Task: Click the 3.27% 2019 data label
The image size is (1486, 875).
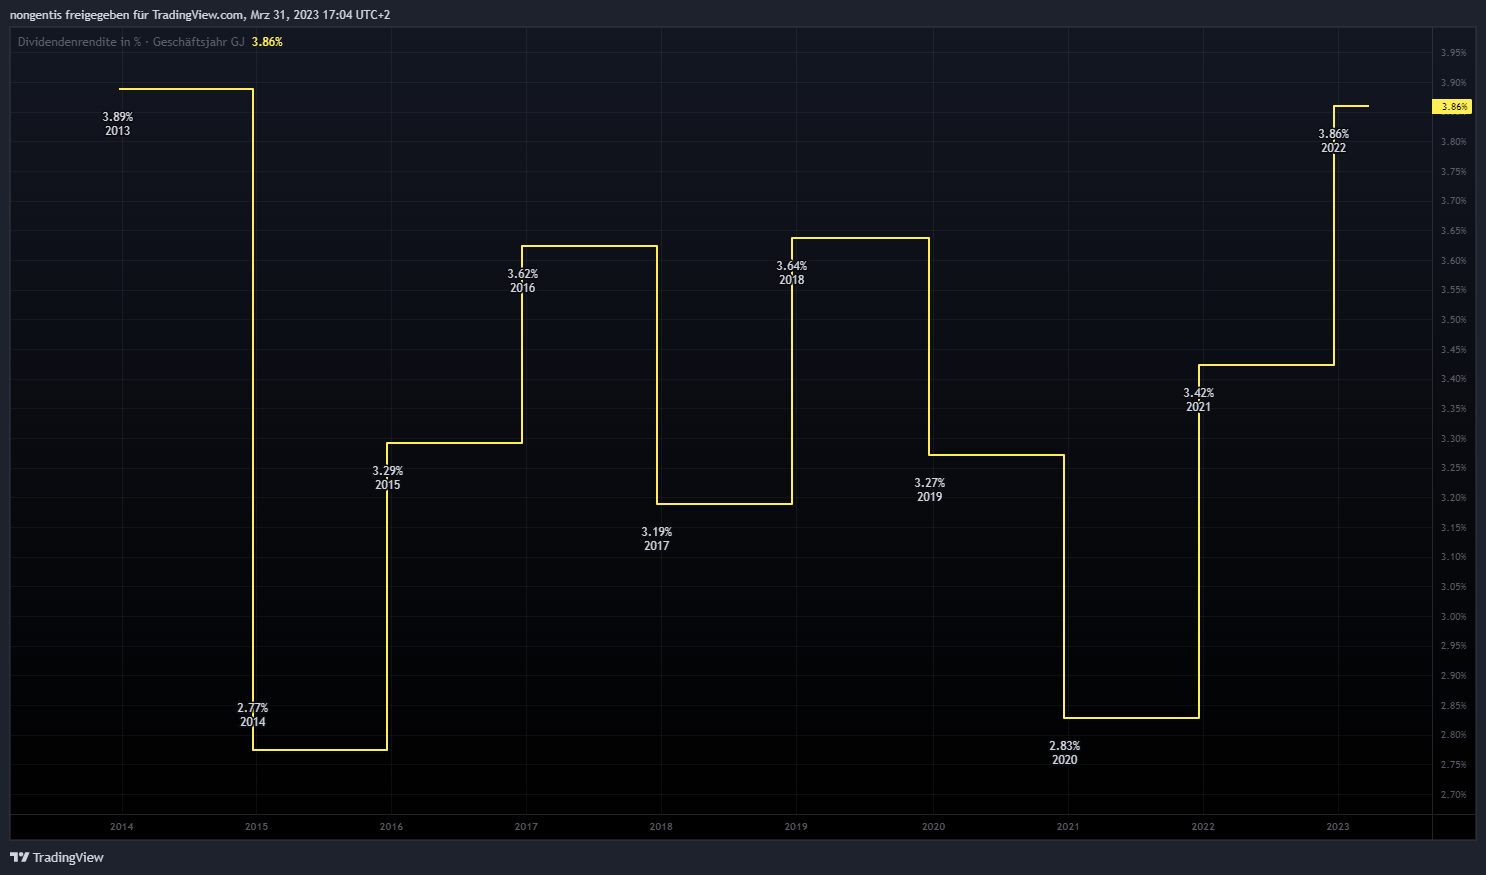Action: [x=930, y=490]
